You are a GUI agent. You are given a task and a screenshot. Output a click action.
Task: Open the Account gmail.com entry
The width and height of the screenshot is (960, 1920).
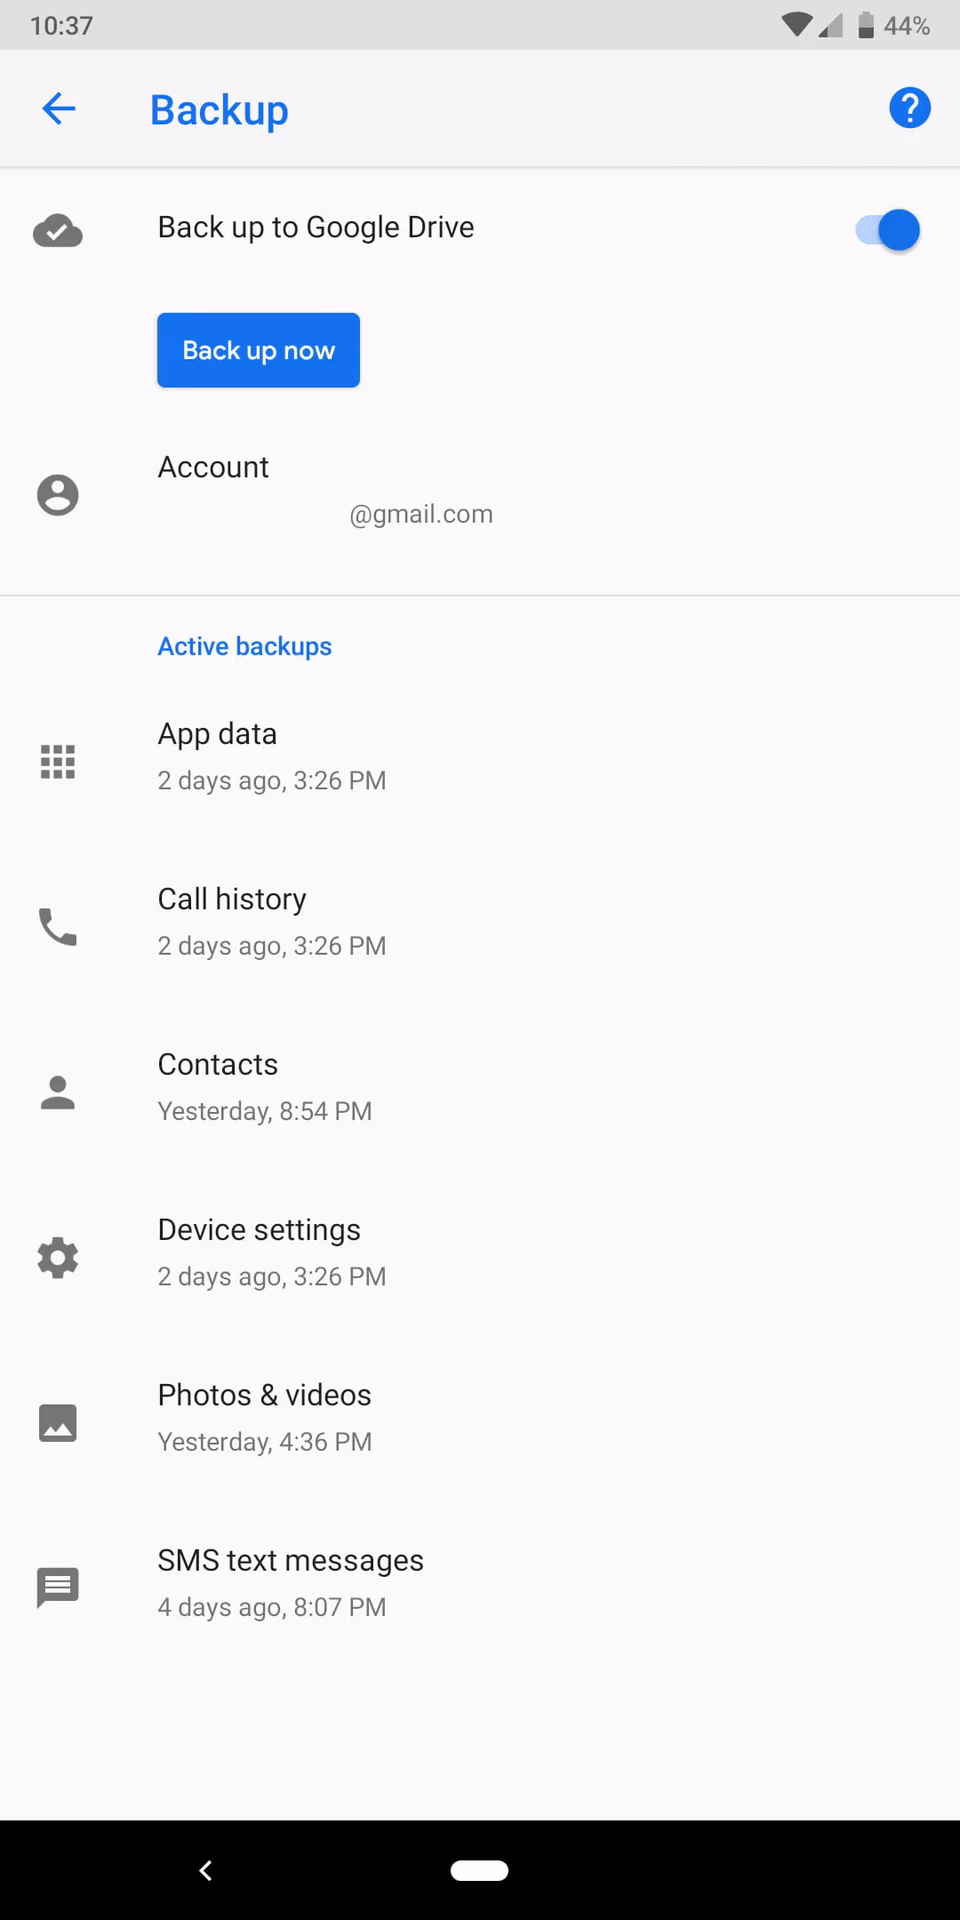(324, 490)
